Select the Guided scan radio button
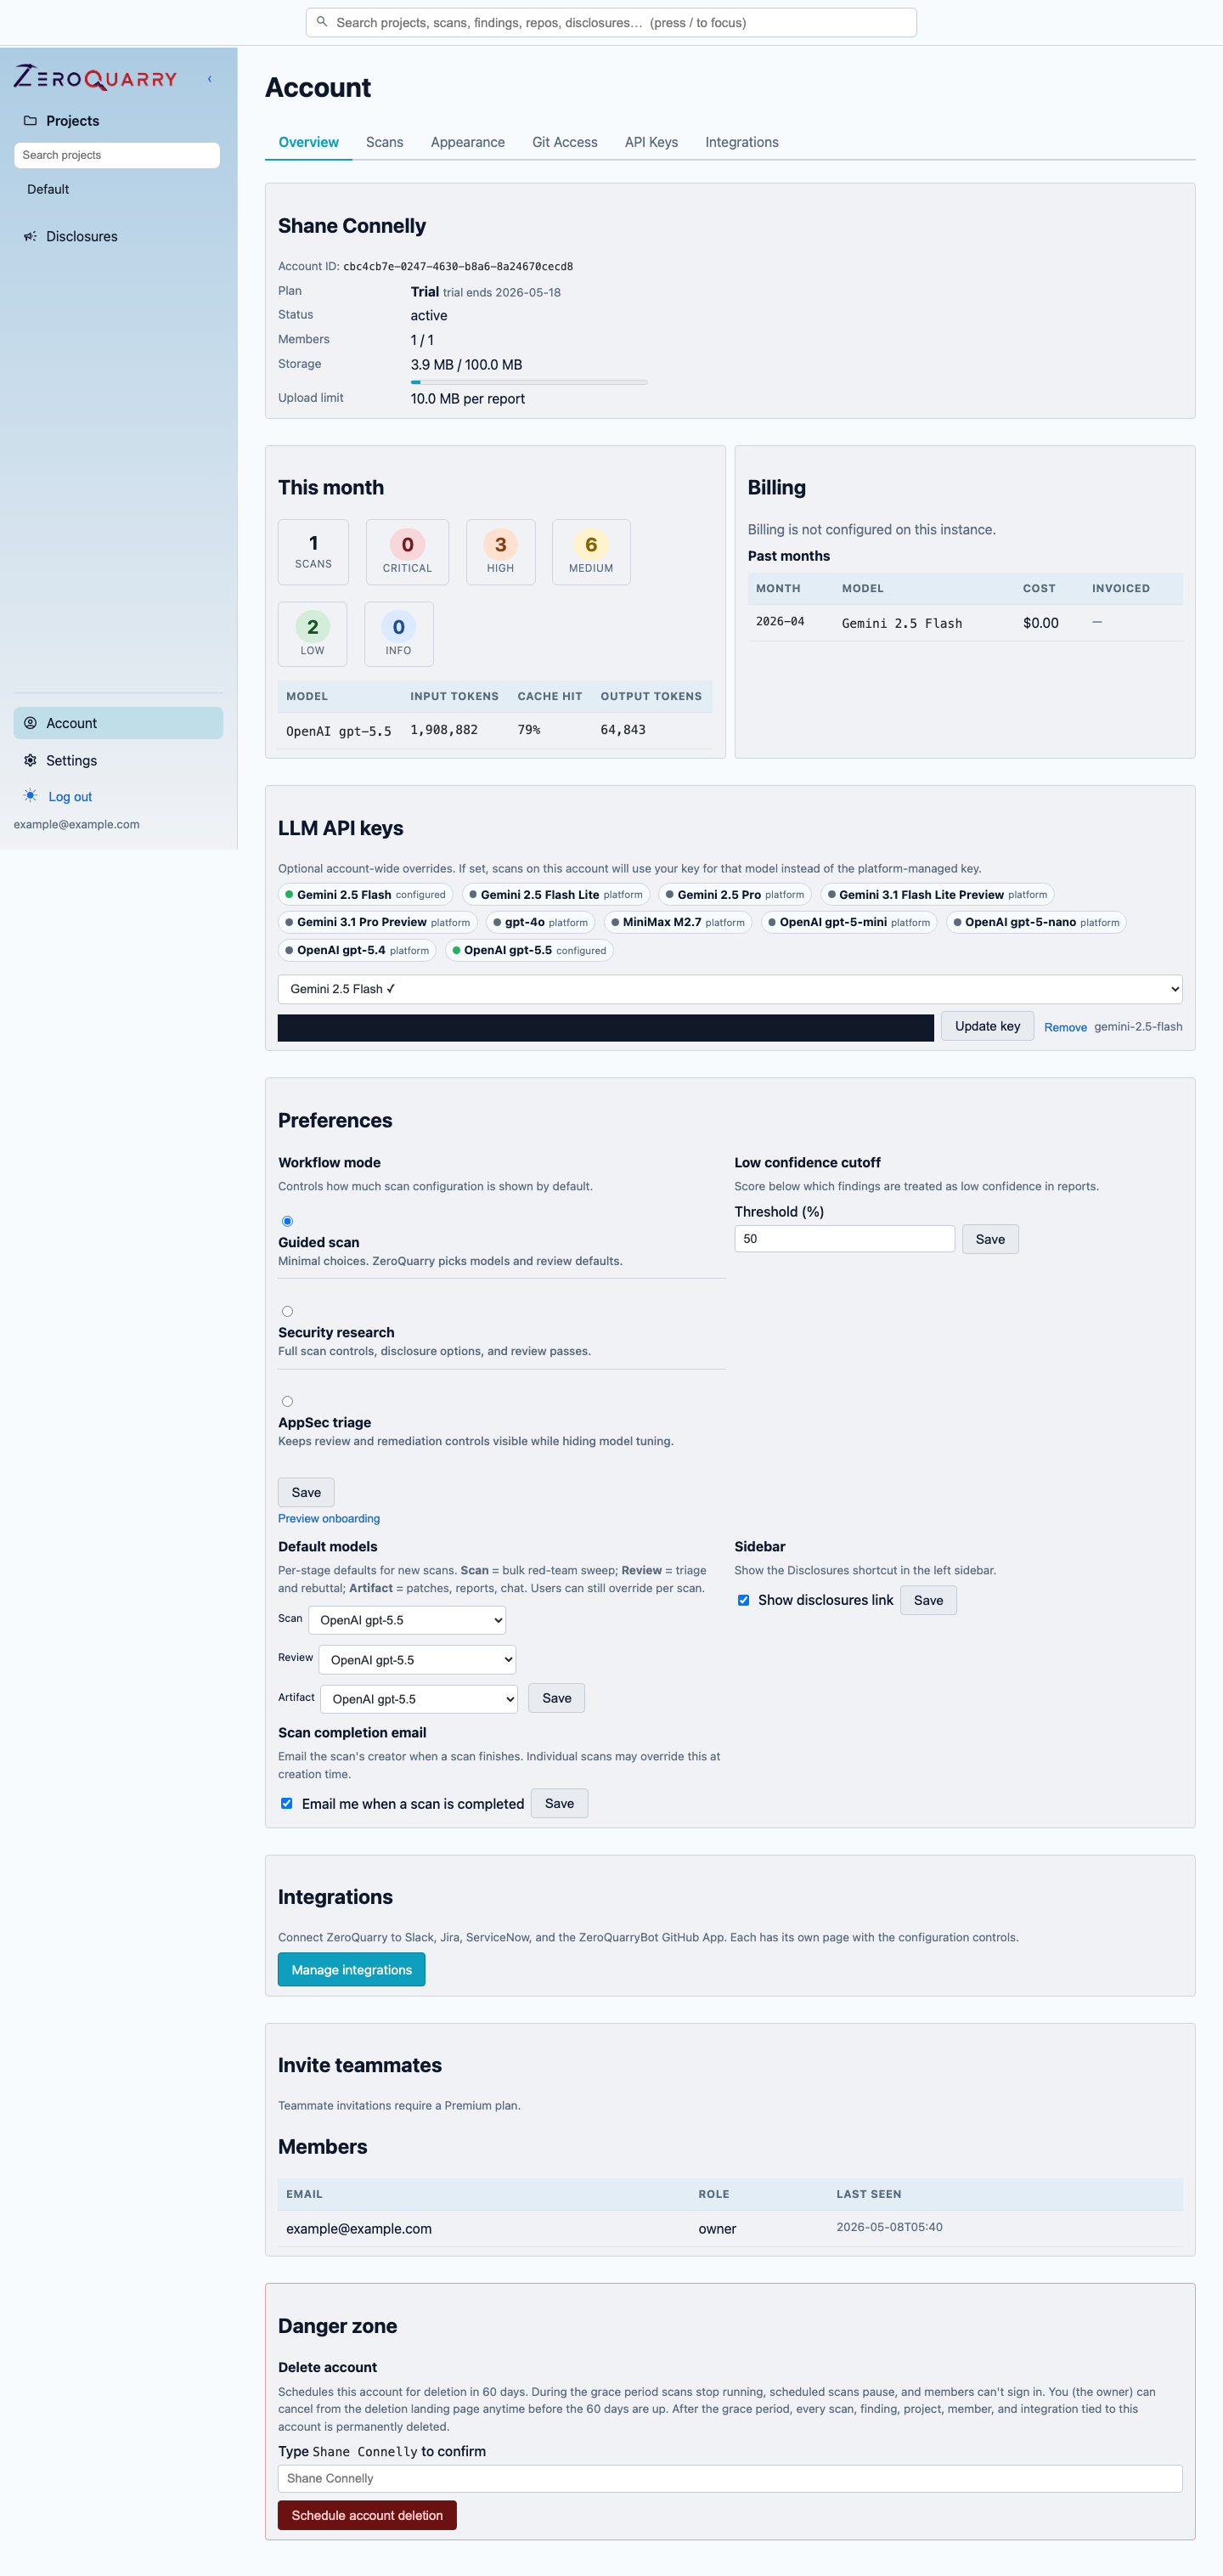1223x2576 pixels. [287, 1221]
